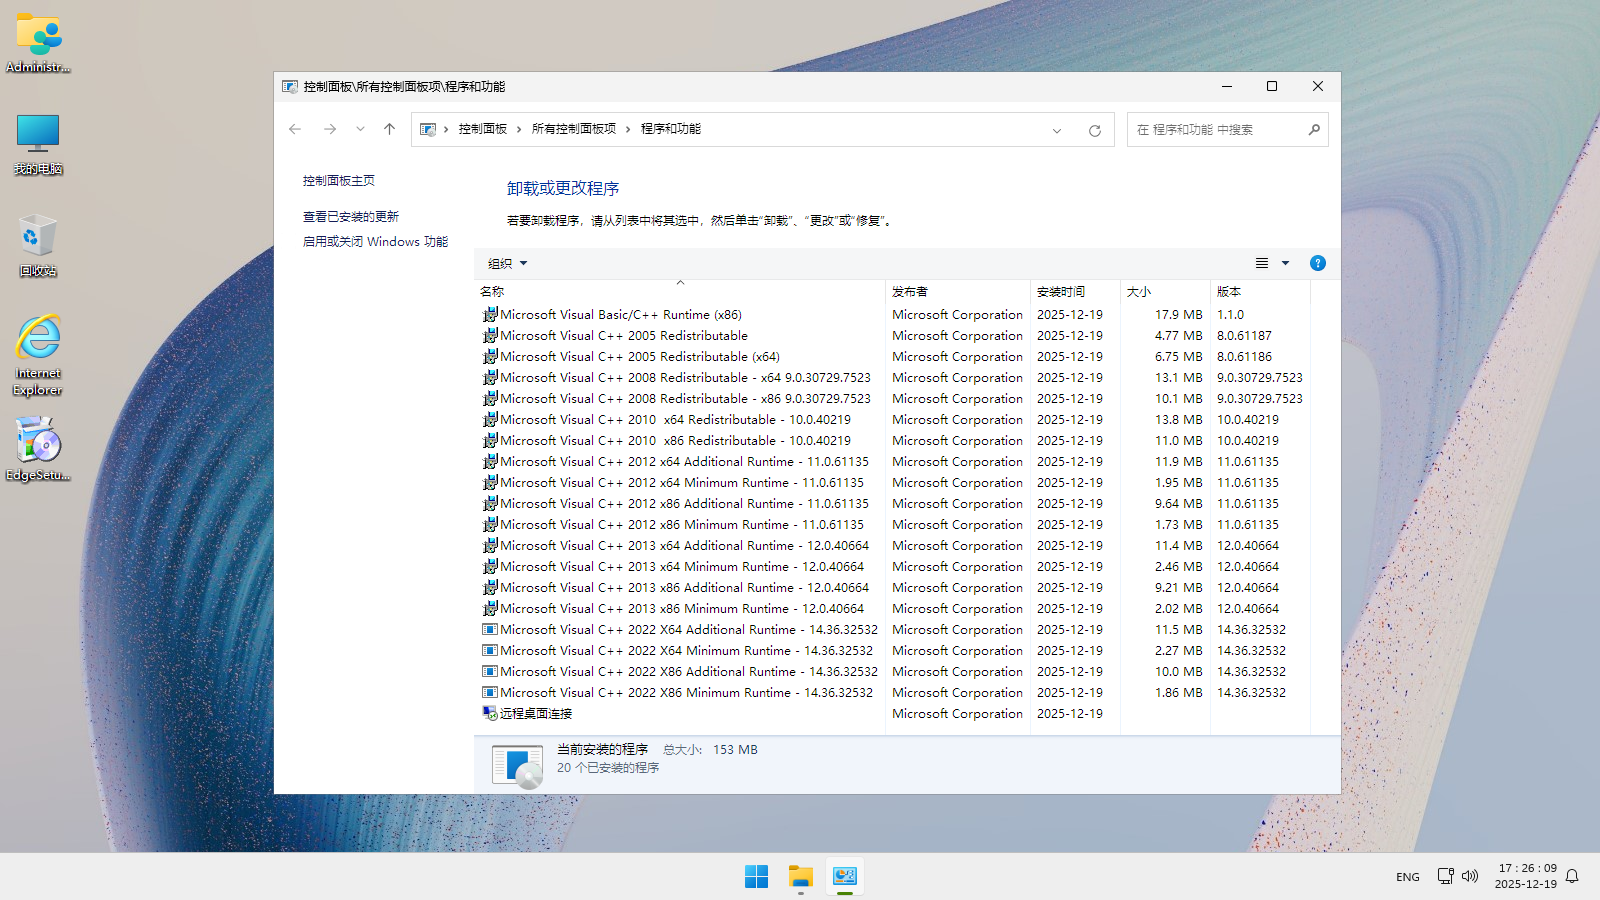Image resolution: width=1600 pixels, height=900 pixels.
Task: Select 回收站 desktop icon
Action: click(38, 246)
